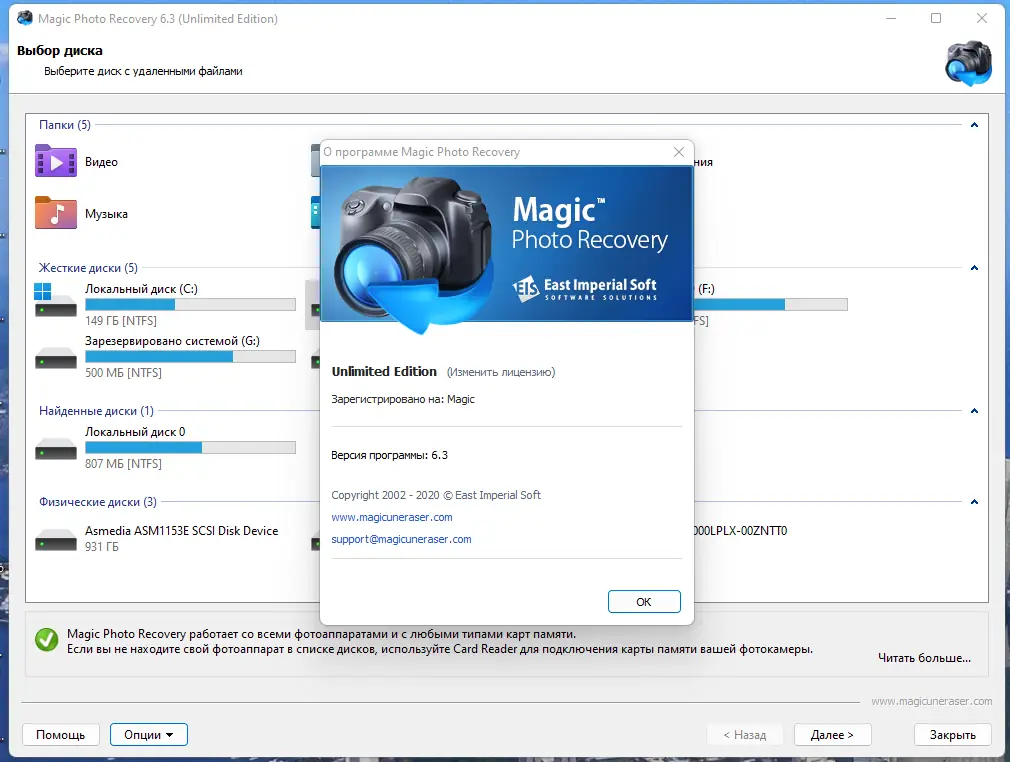Image resolution: width=1010 pixels, height=762 pixels.
Task: Collapse the Физические диски (3) section
Action: click(974, 502)
